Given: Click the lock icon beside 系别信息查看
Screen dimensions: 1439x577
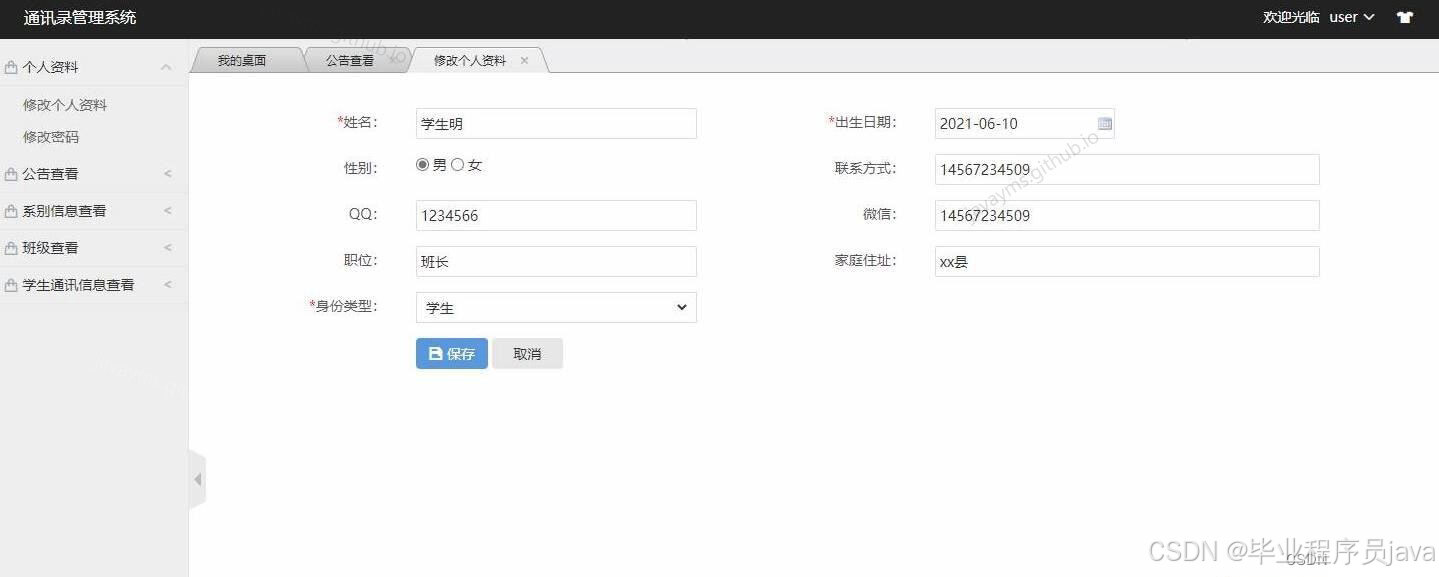Looking at the screenshot, I should coord(11,211).
